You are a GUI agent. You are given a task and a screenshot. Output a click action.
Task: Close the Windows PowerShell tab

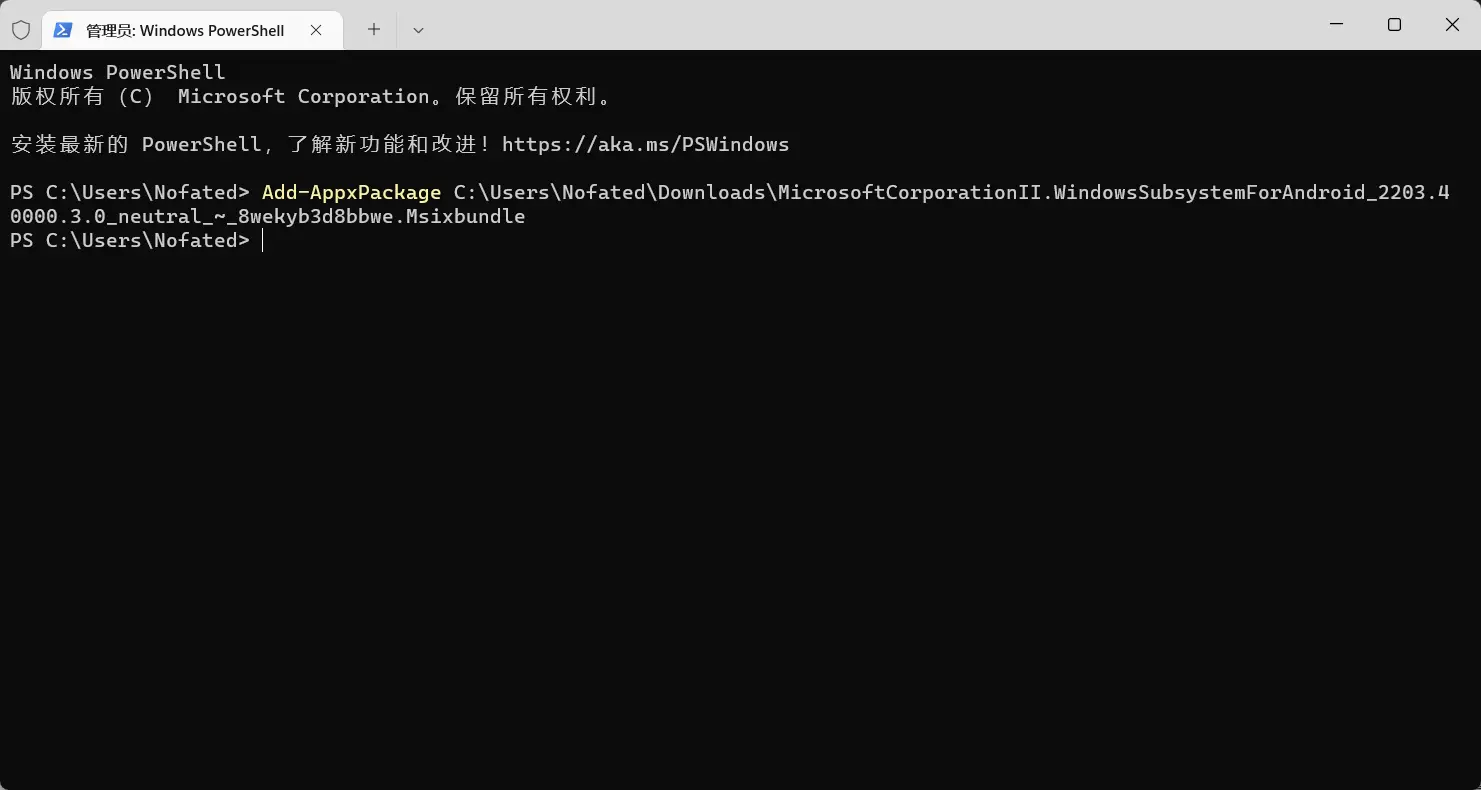[x=316, y=30]
